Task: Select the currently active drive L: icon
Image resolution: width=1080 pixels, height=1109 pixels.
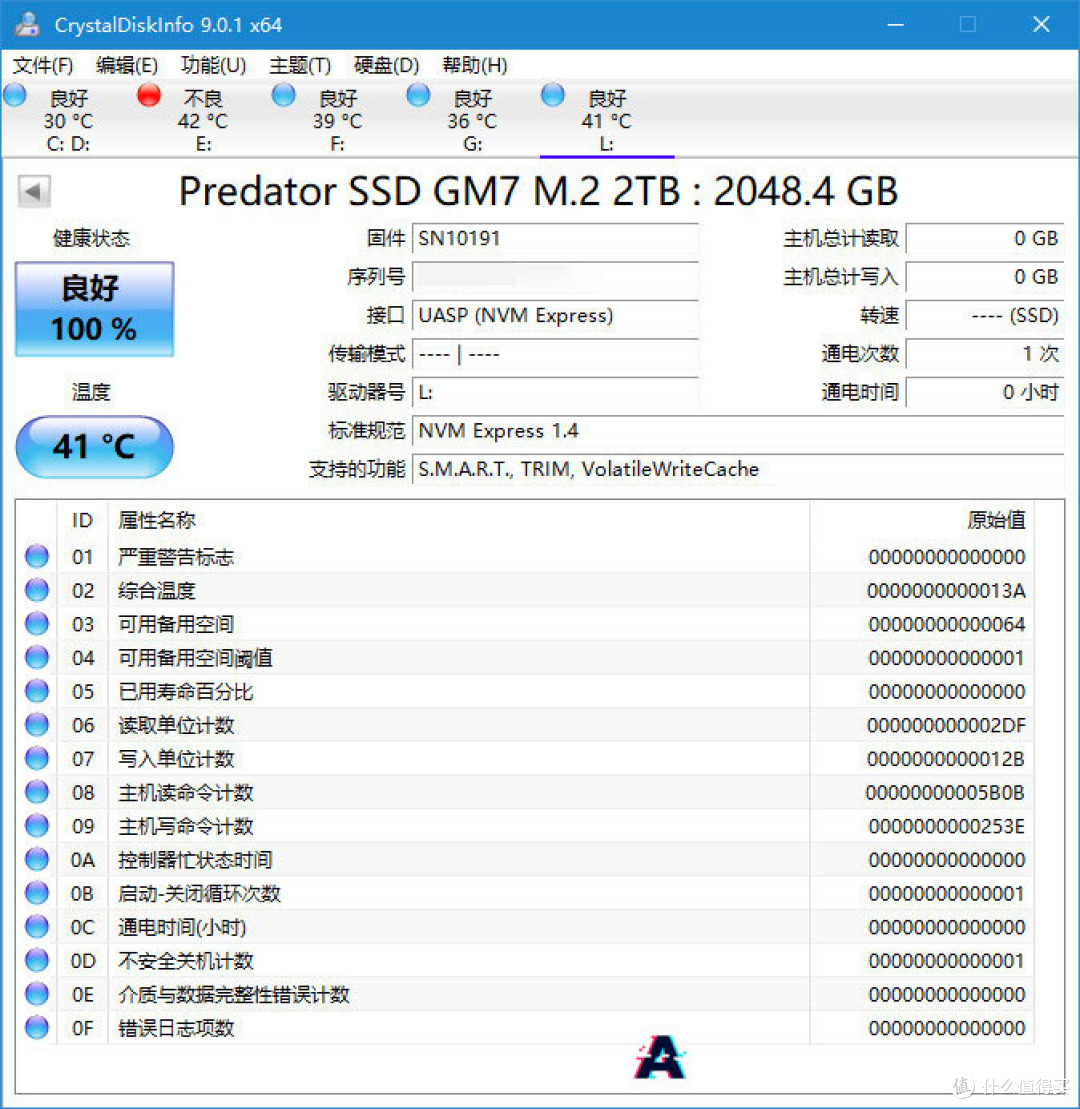Action: pyautogui.click(x=552, y=95)
